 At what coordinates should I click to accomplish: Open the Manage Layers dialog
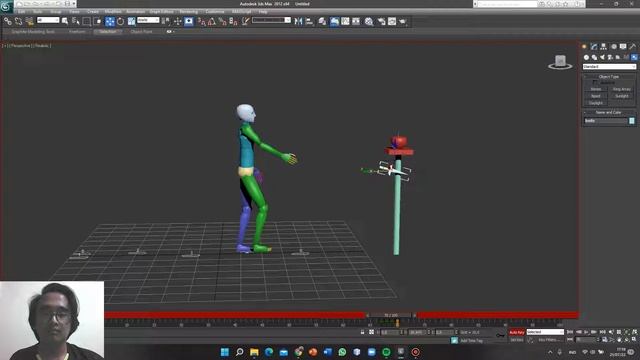tap(322, 21)
